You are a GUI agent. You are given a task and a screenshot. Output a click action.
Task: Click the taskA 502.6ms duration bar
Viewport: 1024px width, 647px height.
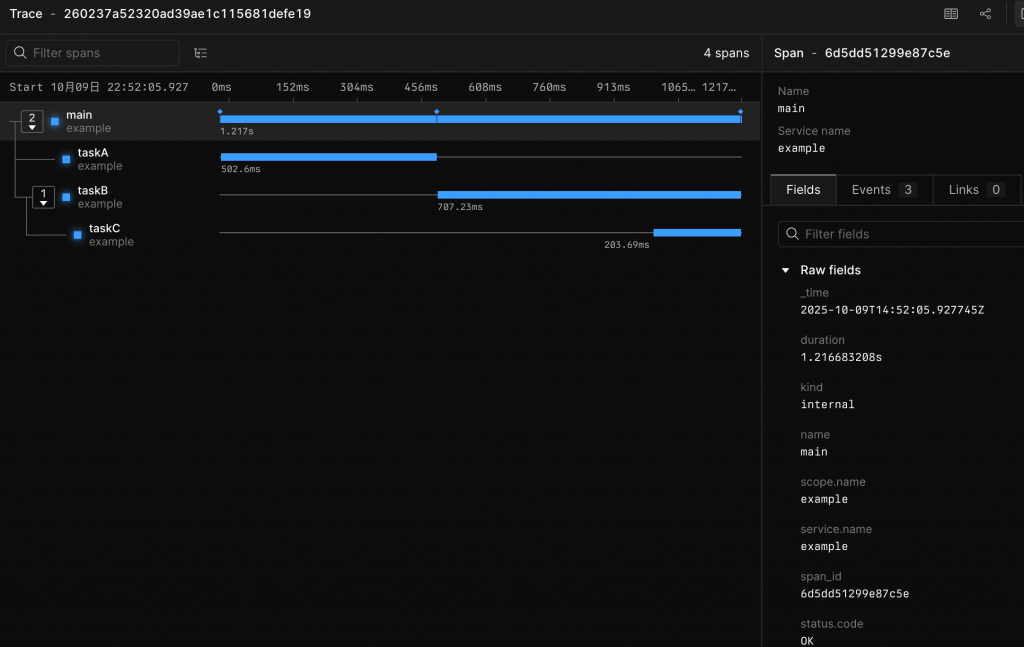[x=328, y=157]
